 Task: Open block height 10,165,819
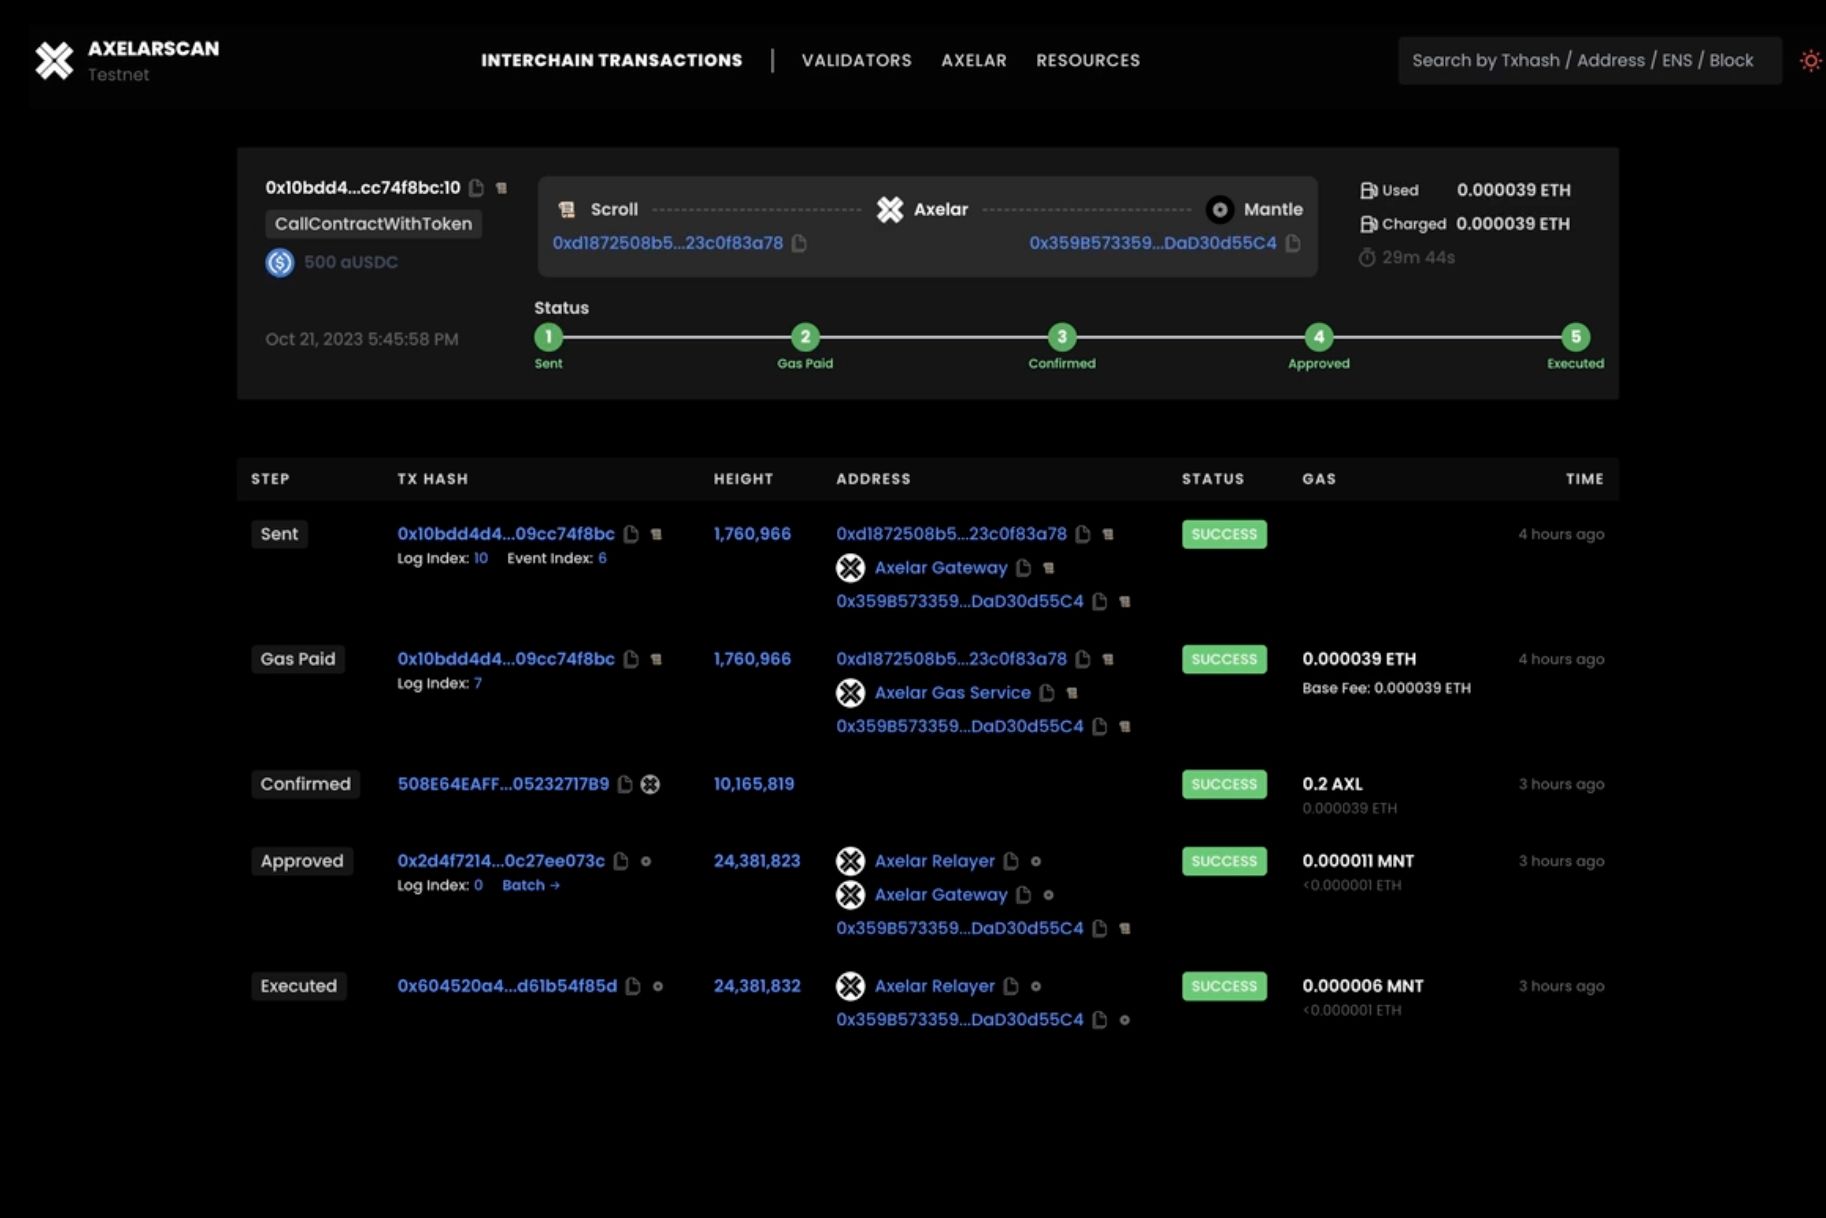point(754,784)
